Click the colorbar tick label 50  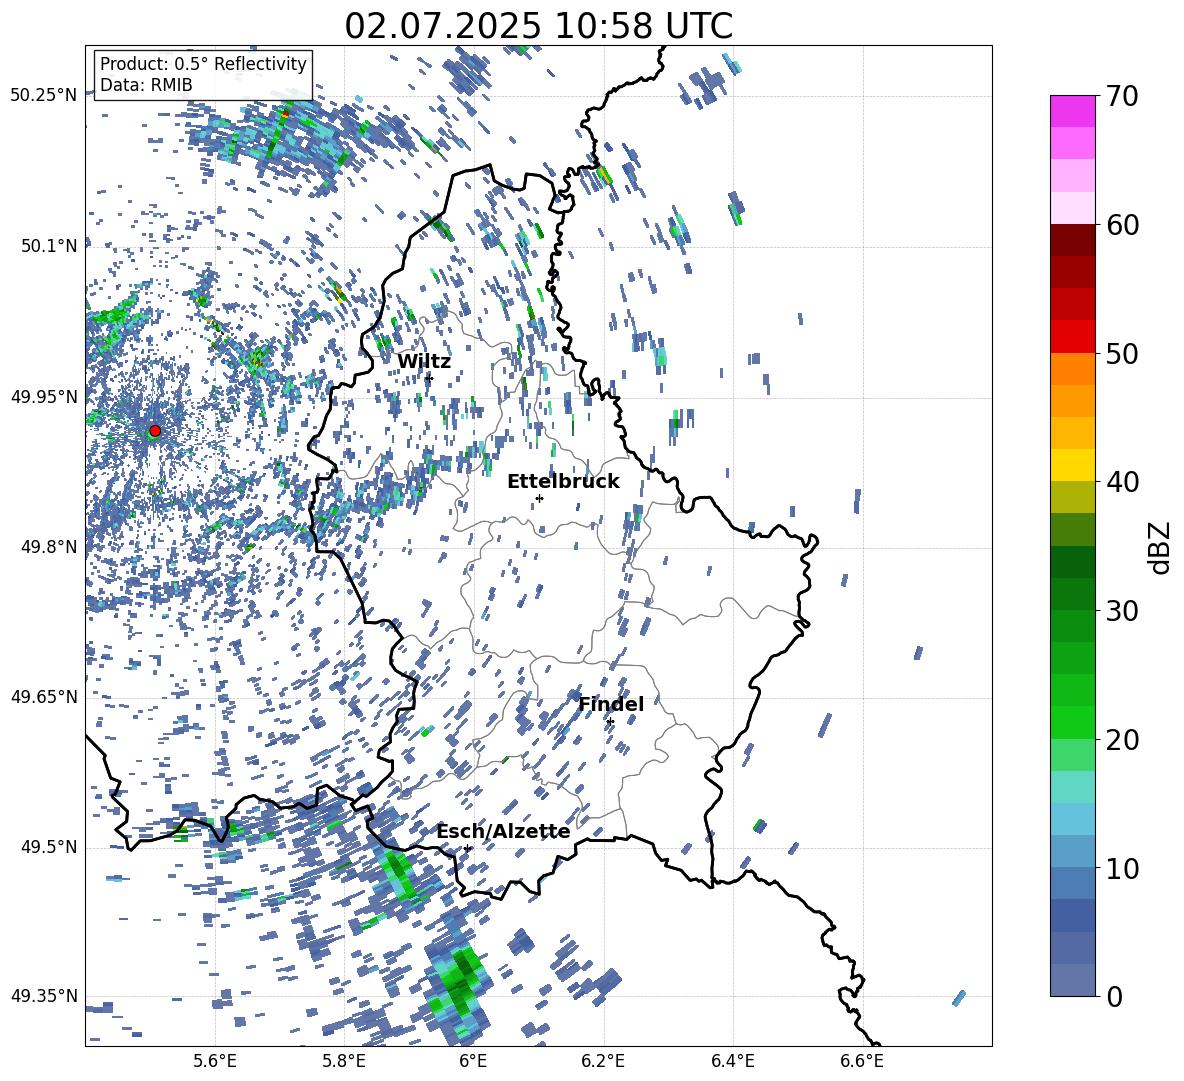(x=1121, y=354)
